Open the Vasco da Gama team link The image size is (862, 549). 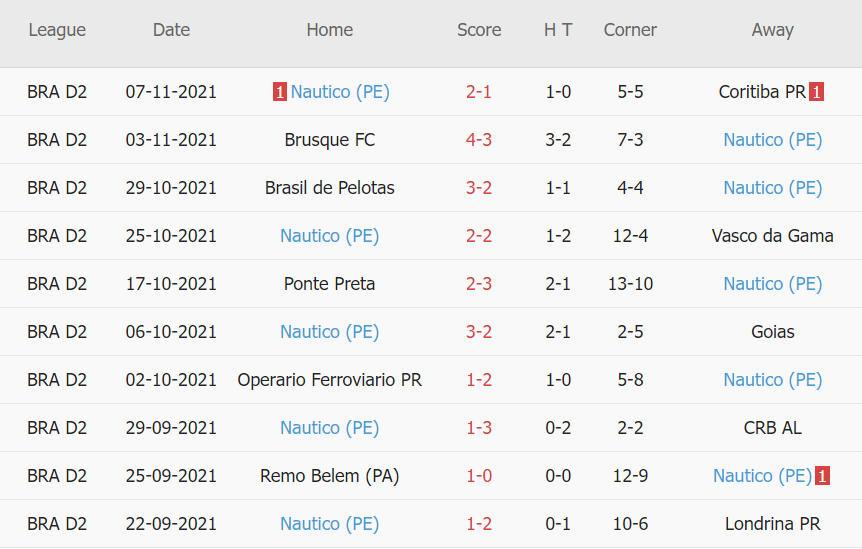773,236
